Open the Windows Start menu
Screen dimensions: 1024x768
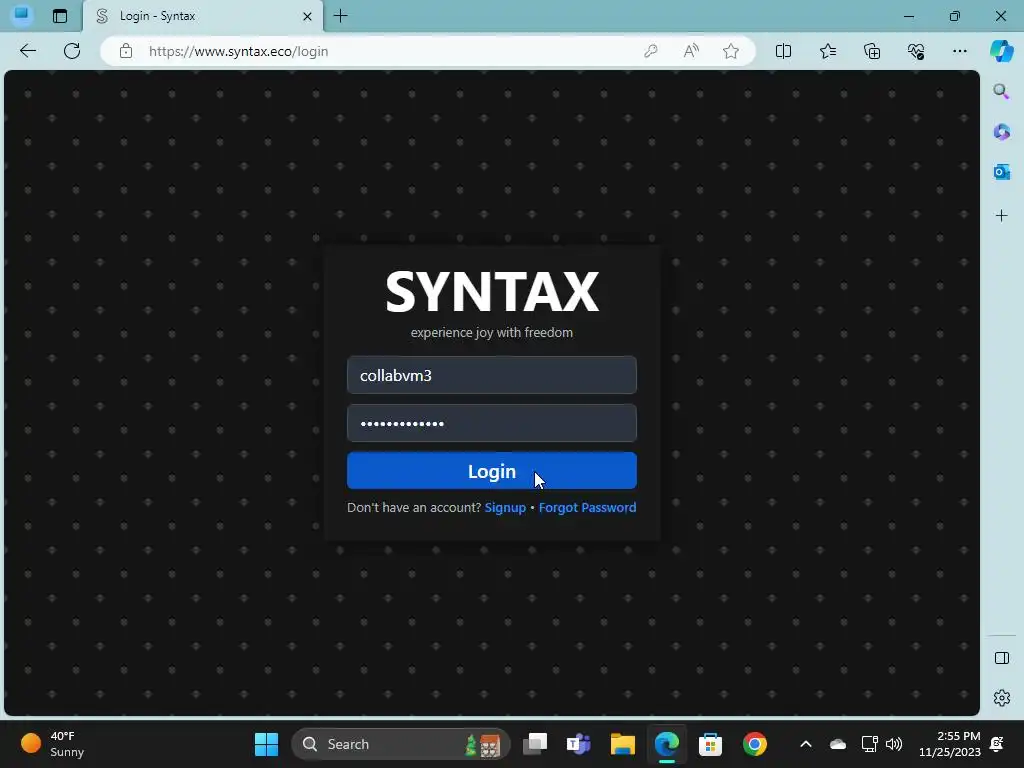pyautogui.click(x=266, y=744)
